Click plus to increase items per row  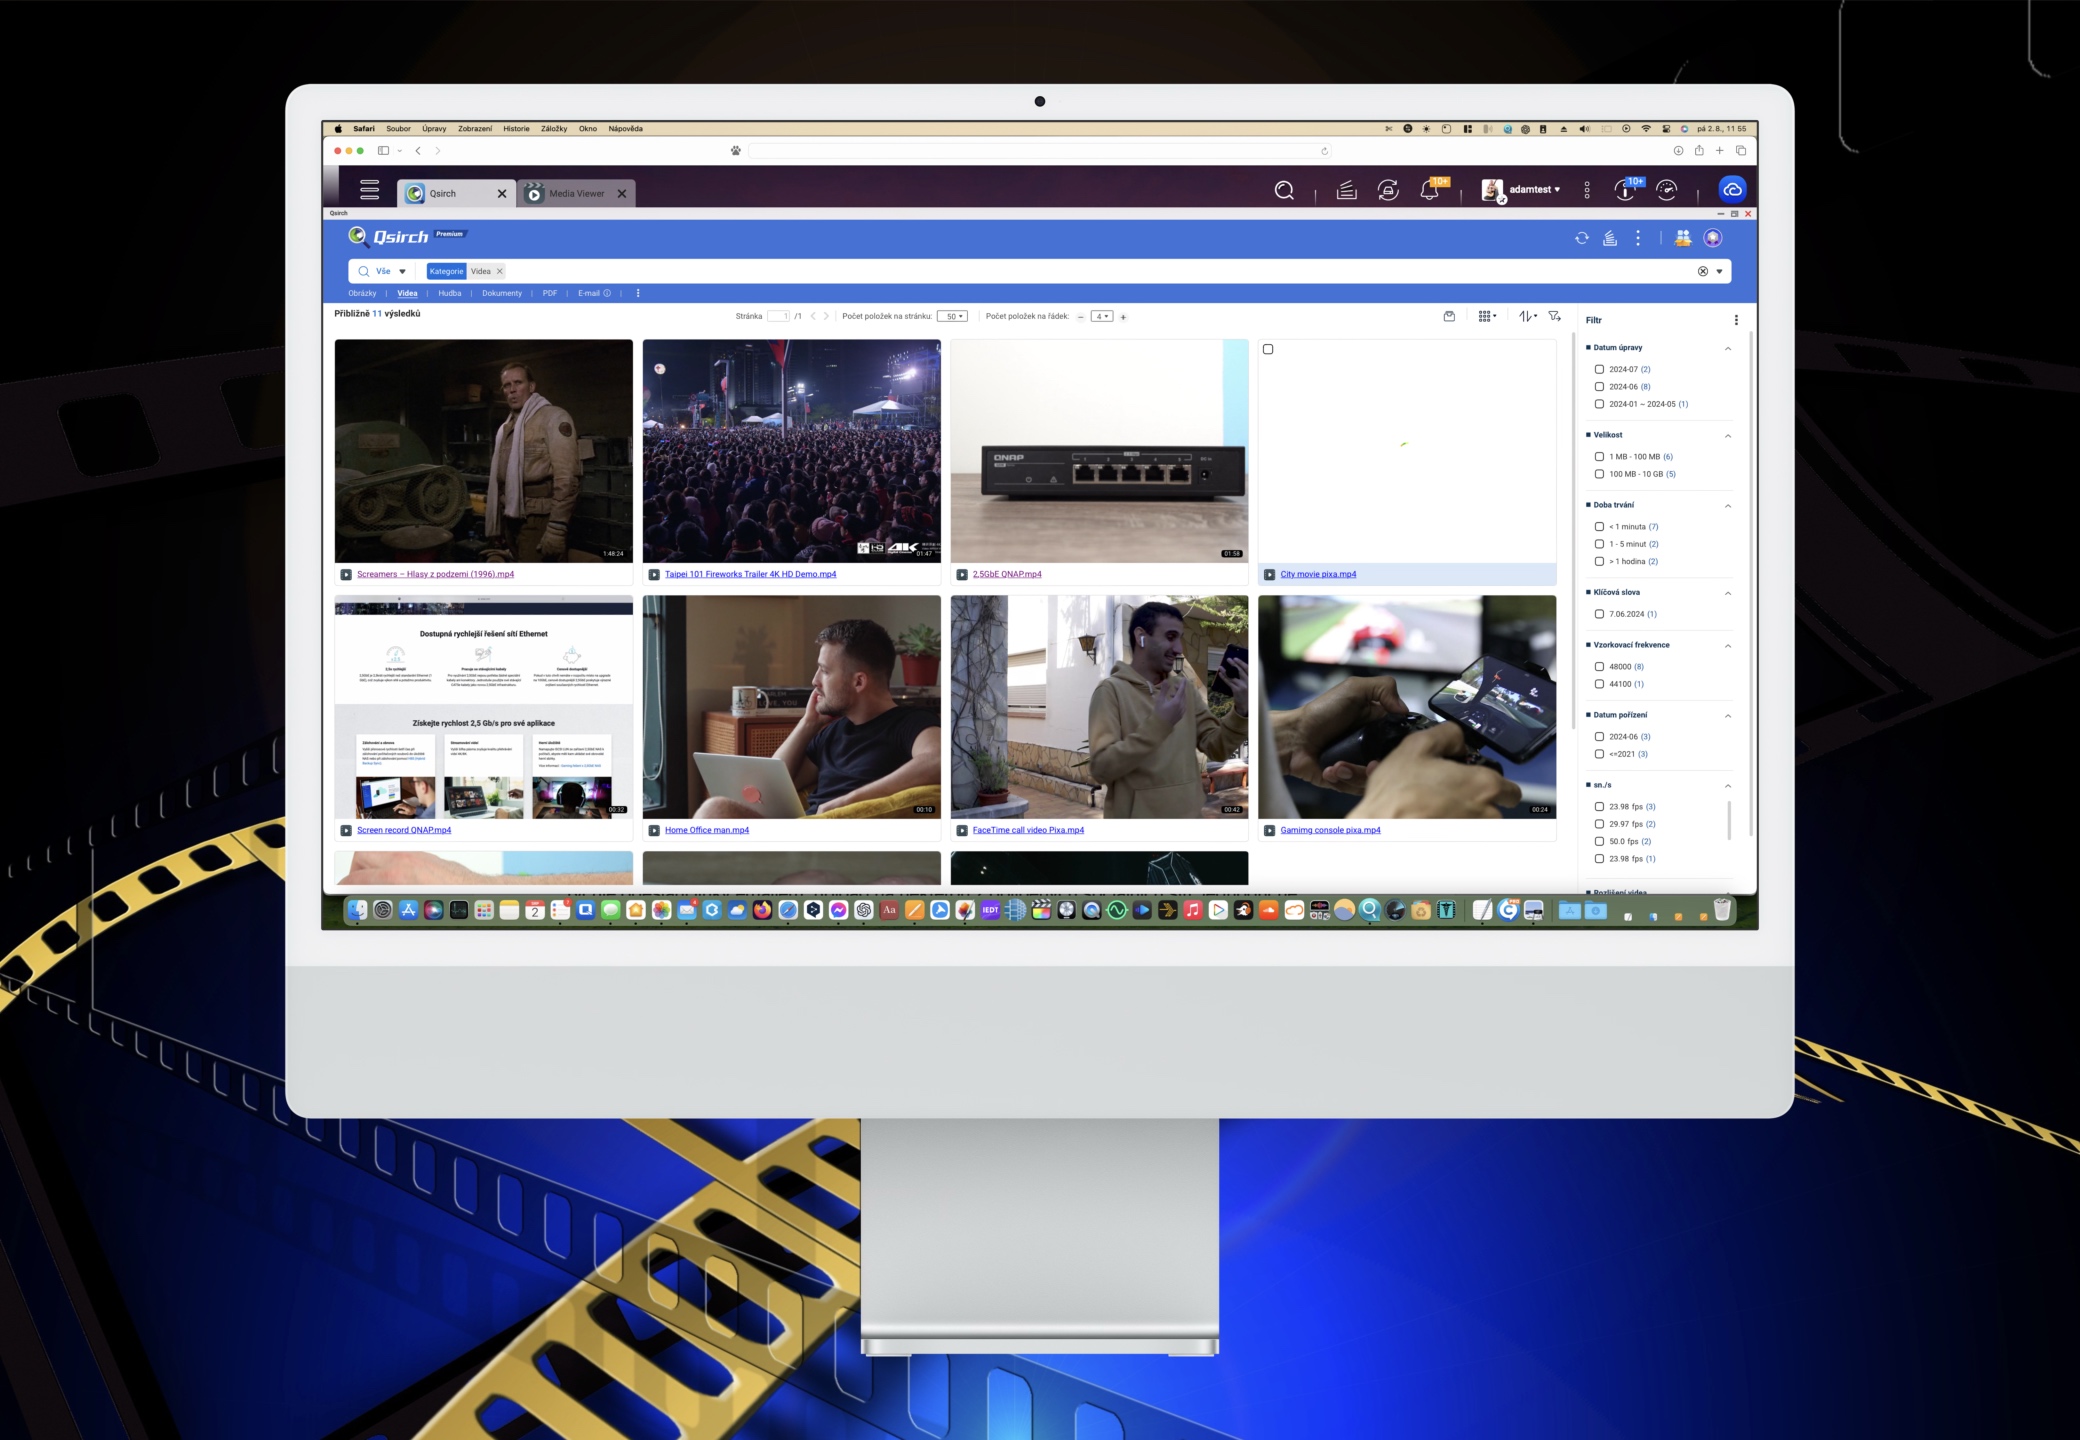(x=1123, y=317)
